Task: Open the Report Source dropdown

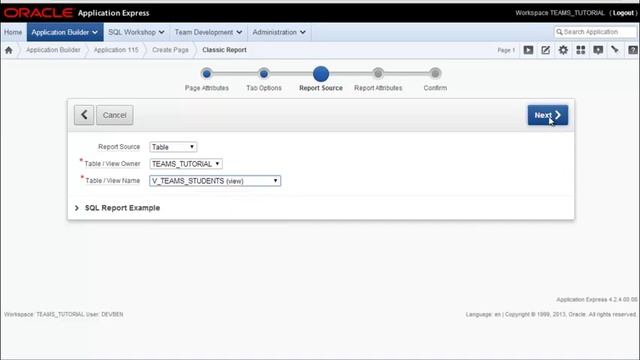Action: tap(173, 147)
